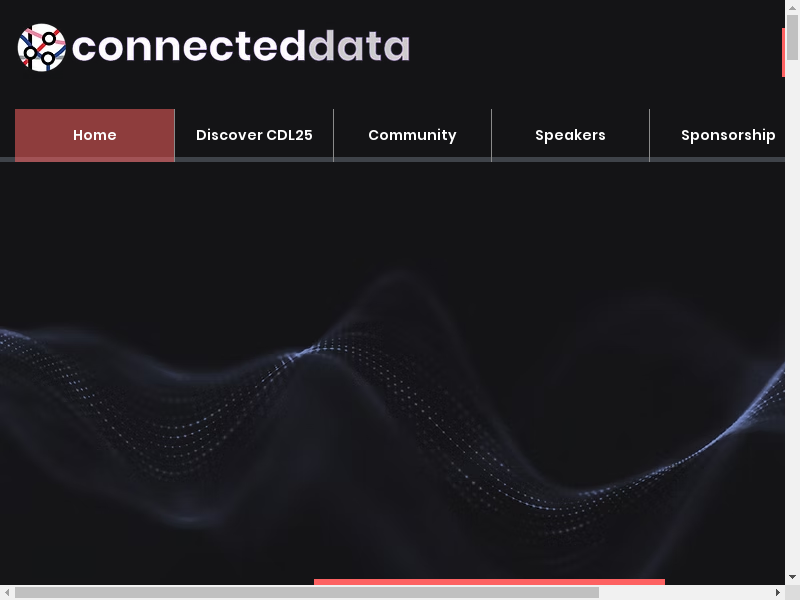Click the vertical scrollbar up arrow
The width and height of the screenshot is (800, 600).
pyautogui.click(x=792, y=7)
